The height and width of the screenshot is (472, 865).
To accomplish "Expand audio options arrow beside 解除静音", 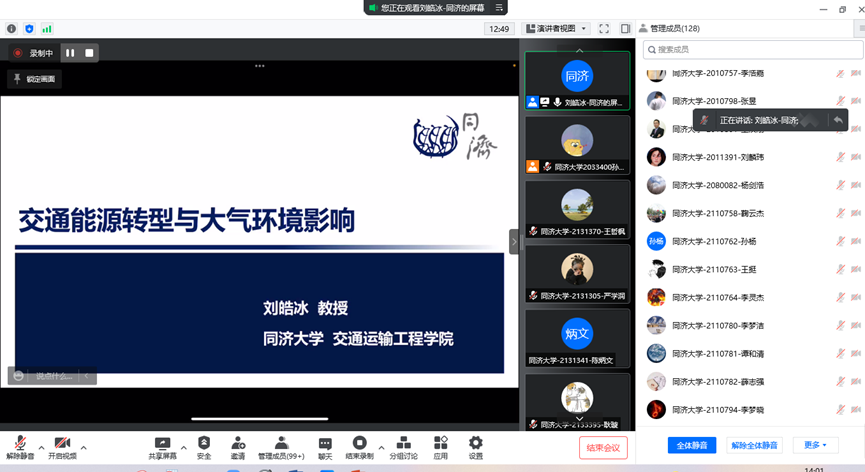I will [41, 447].
